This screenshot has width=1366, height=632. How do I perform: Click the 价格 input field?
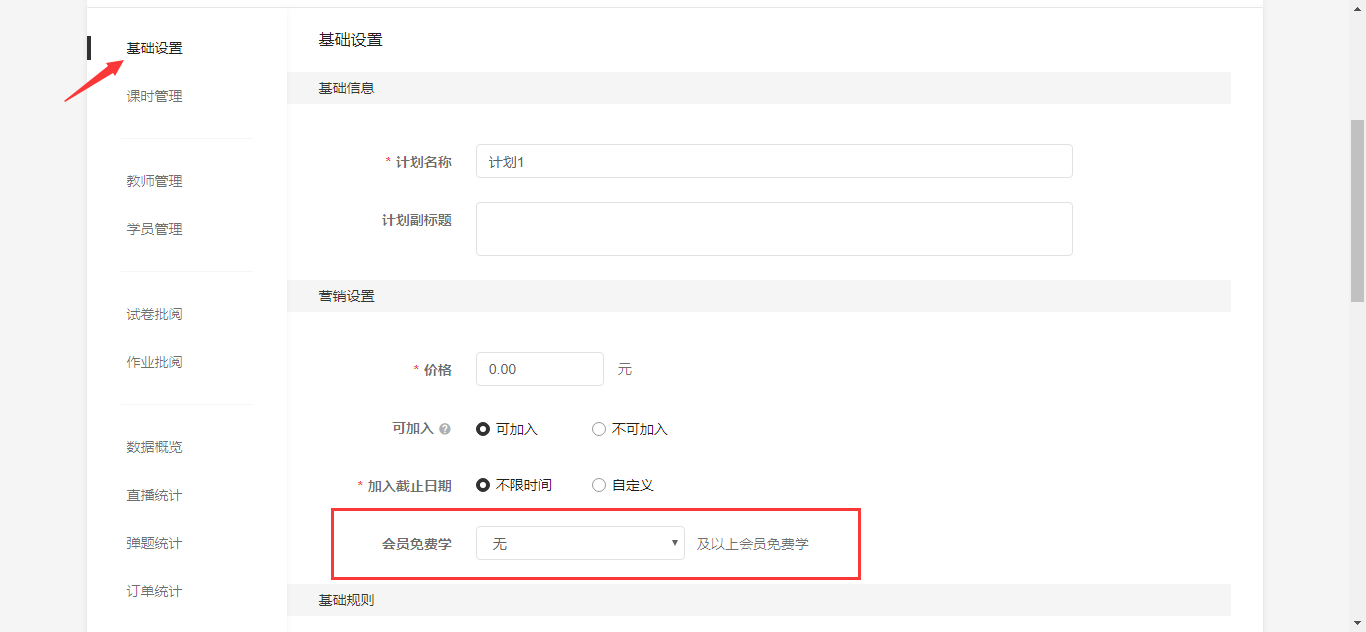[539, 369]
